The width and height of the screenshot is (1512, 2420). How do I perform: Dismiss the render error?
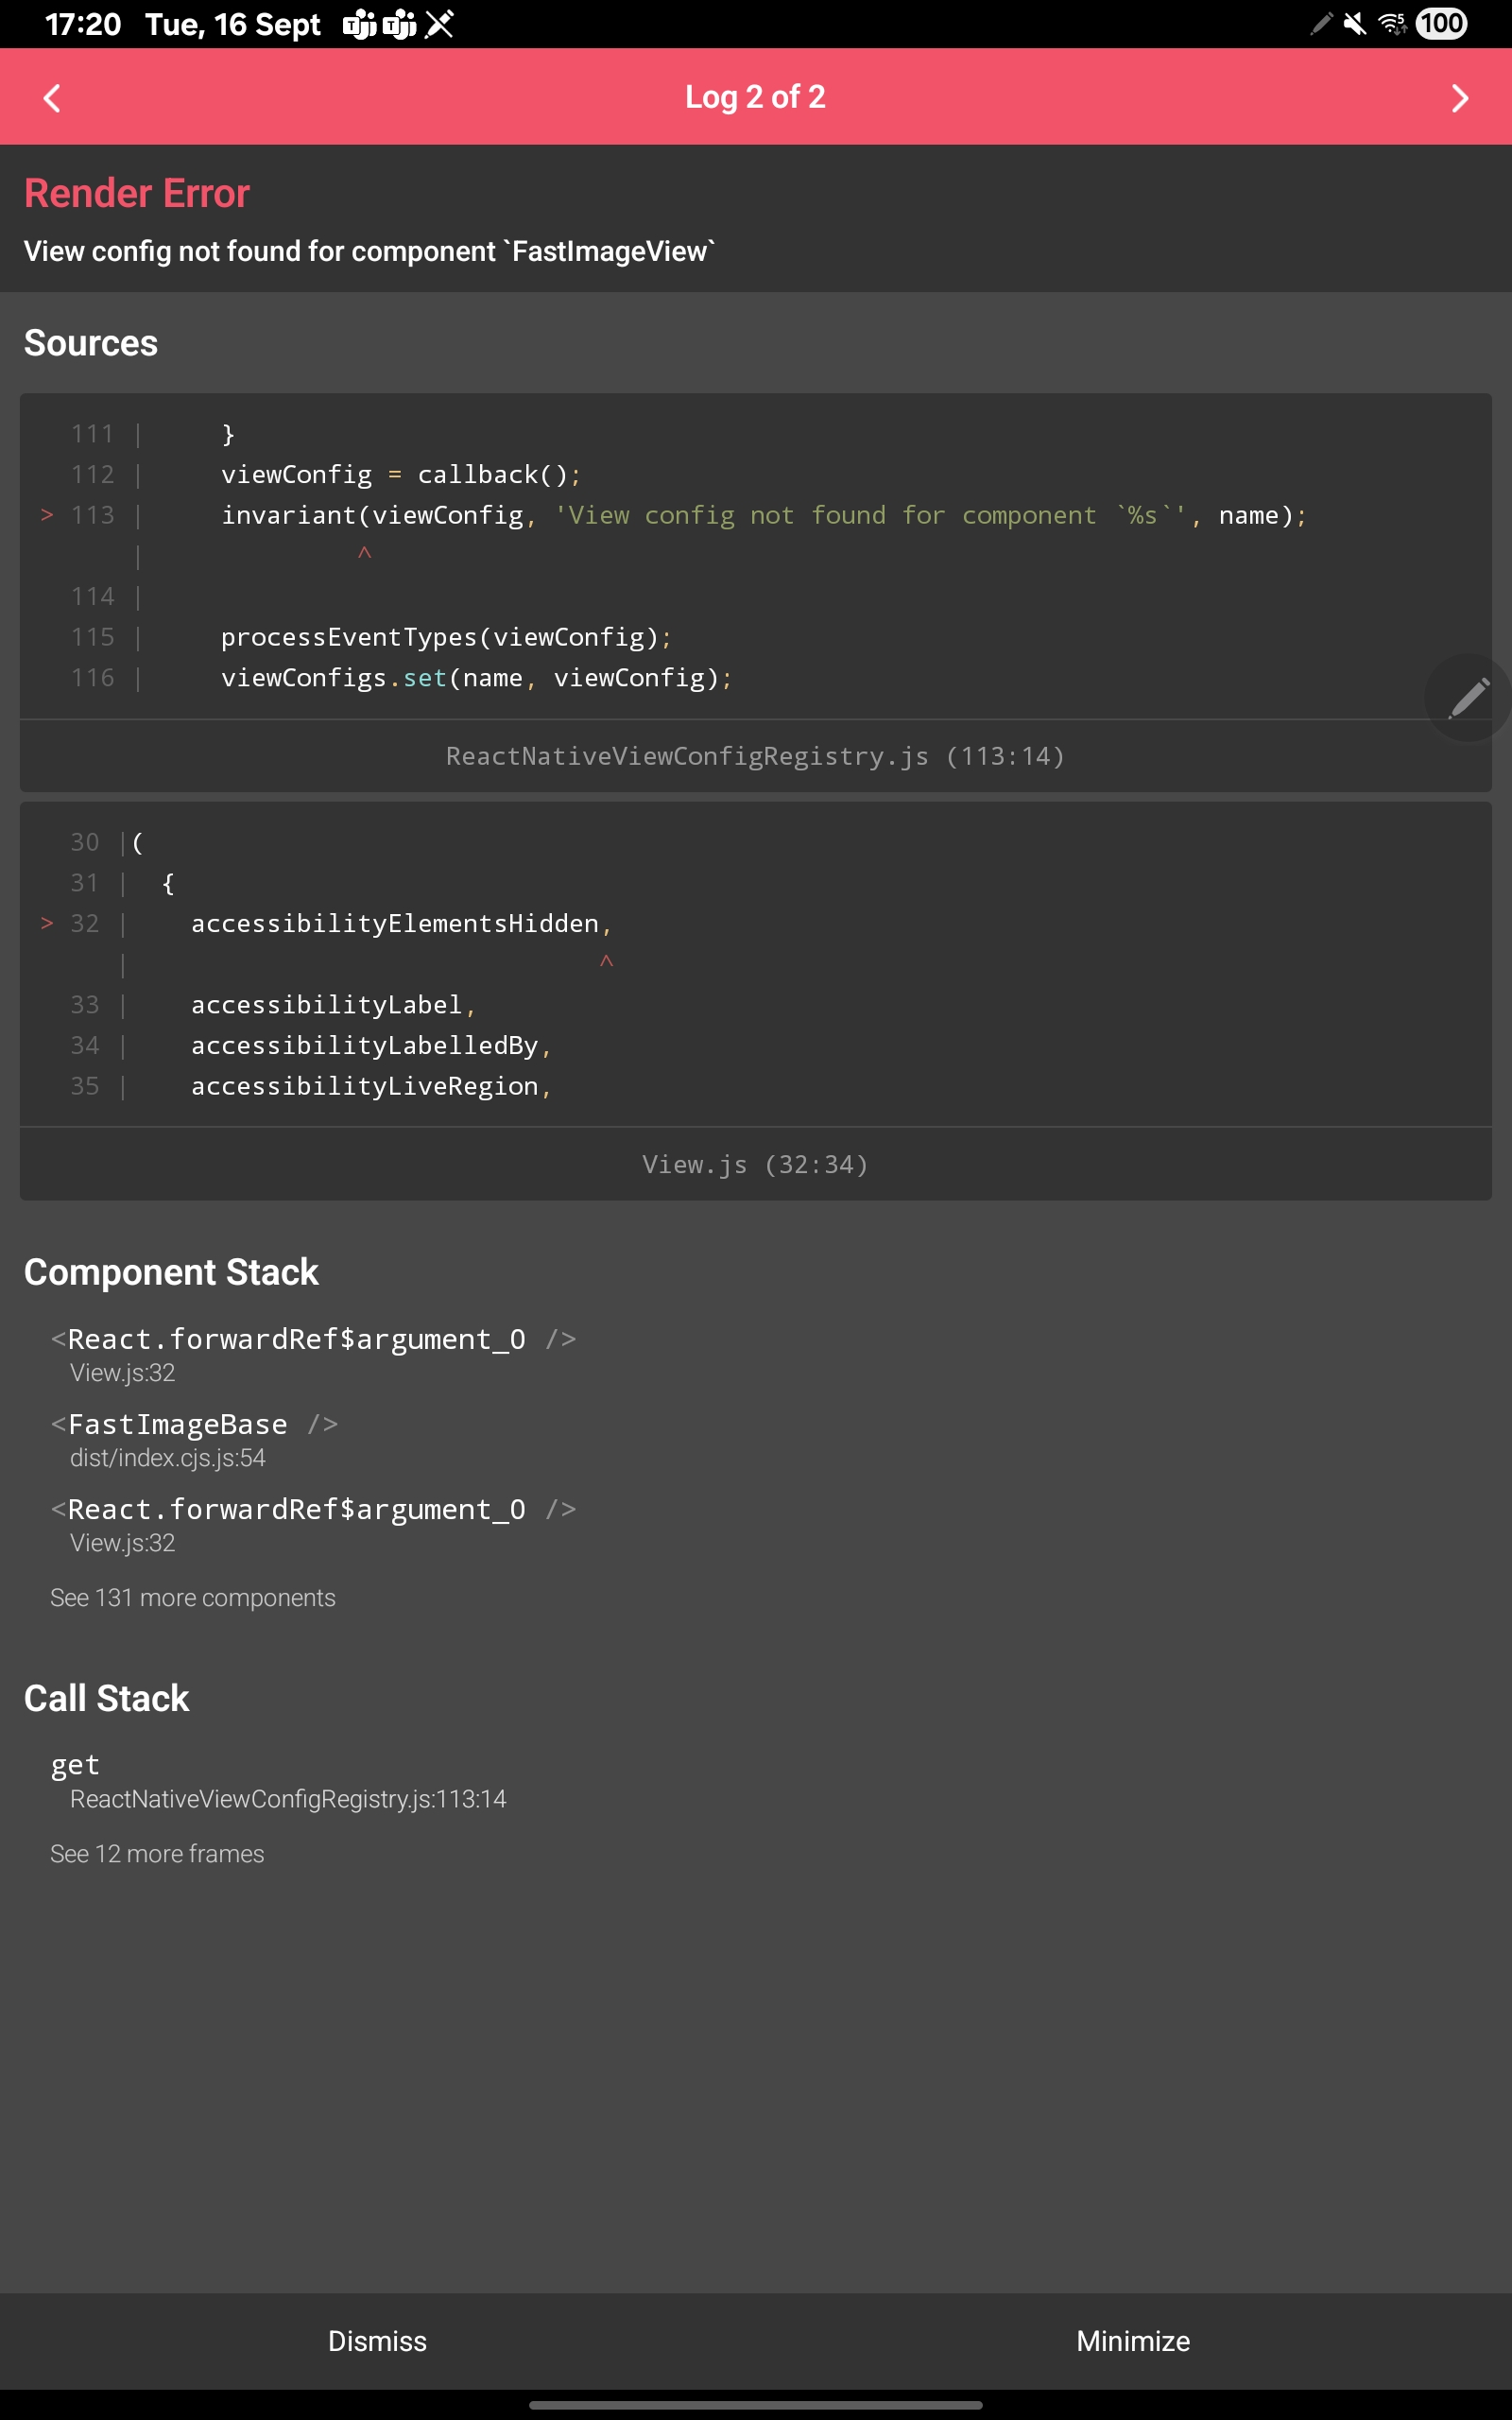377,2341
